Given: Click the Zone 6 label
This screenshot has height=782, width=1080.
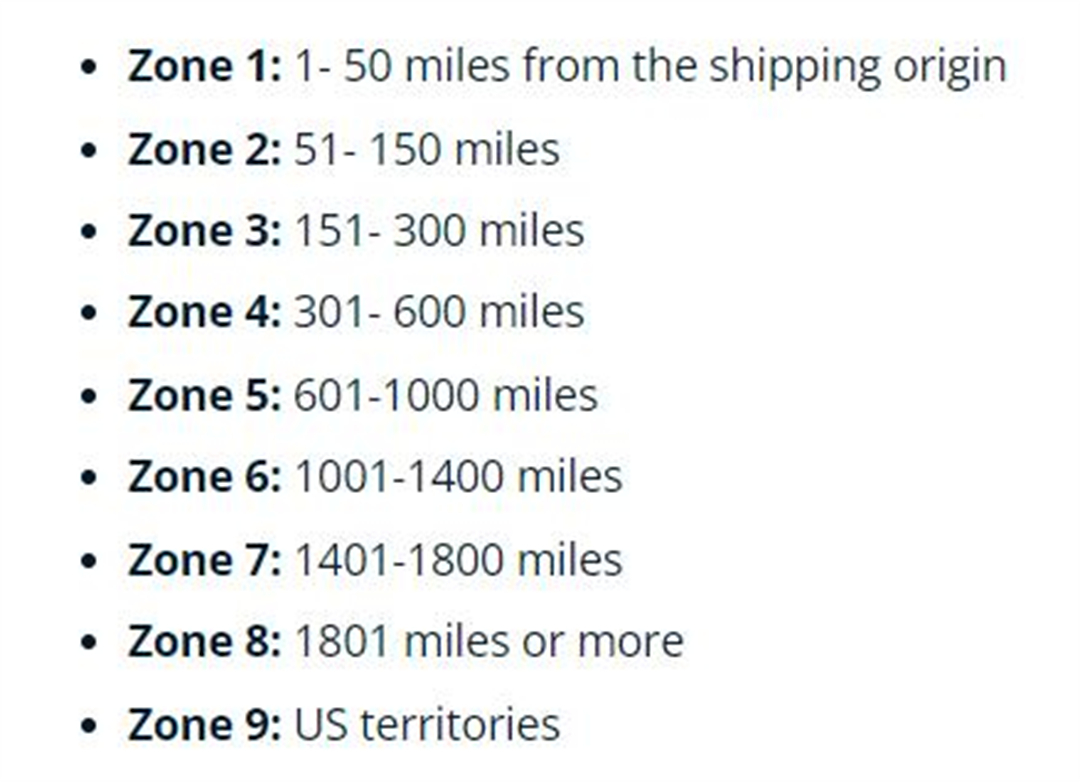Looking at the screenshot, I should (x=205, y=476).
